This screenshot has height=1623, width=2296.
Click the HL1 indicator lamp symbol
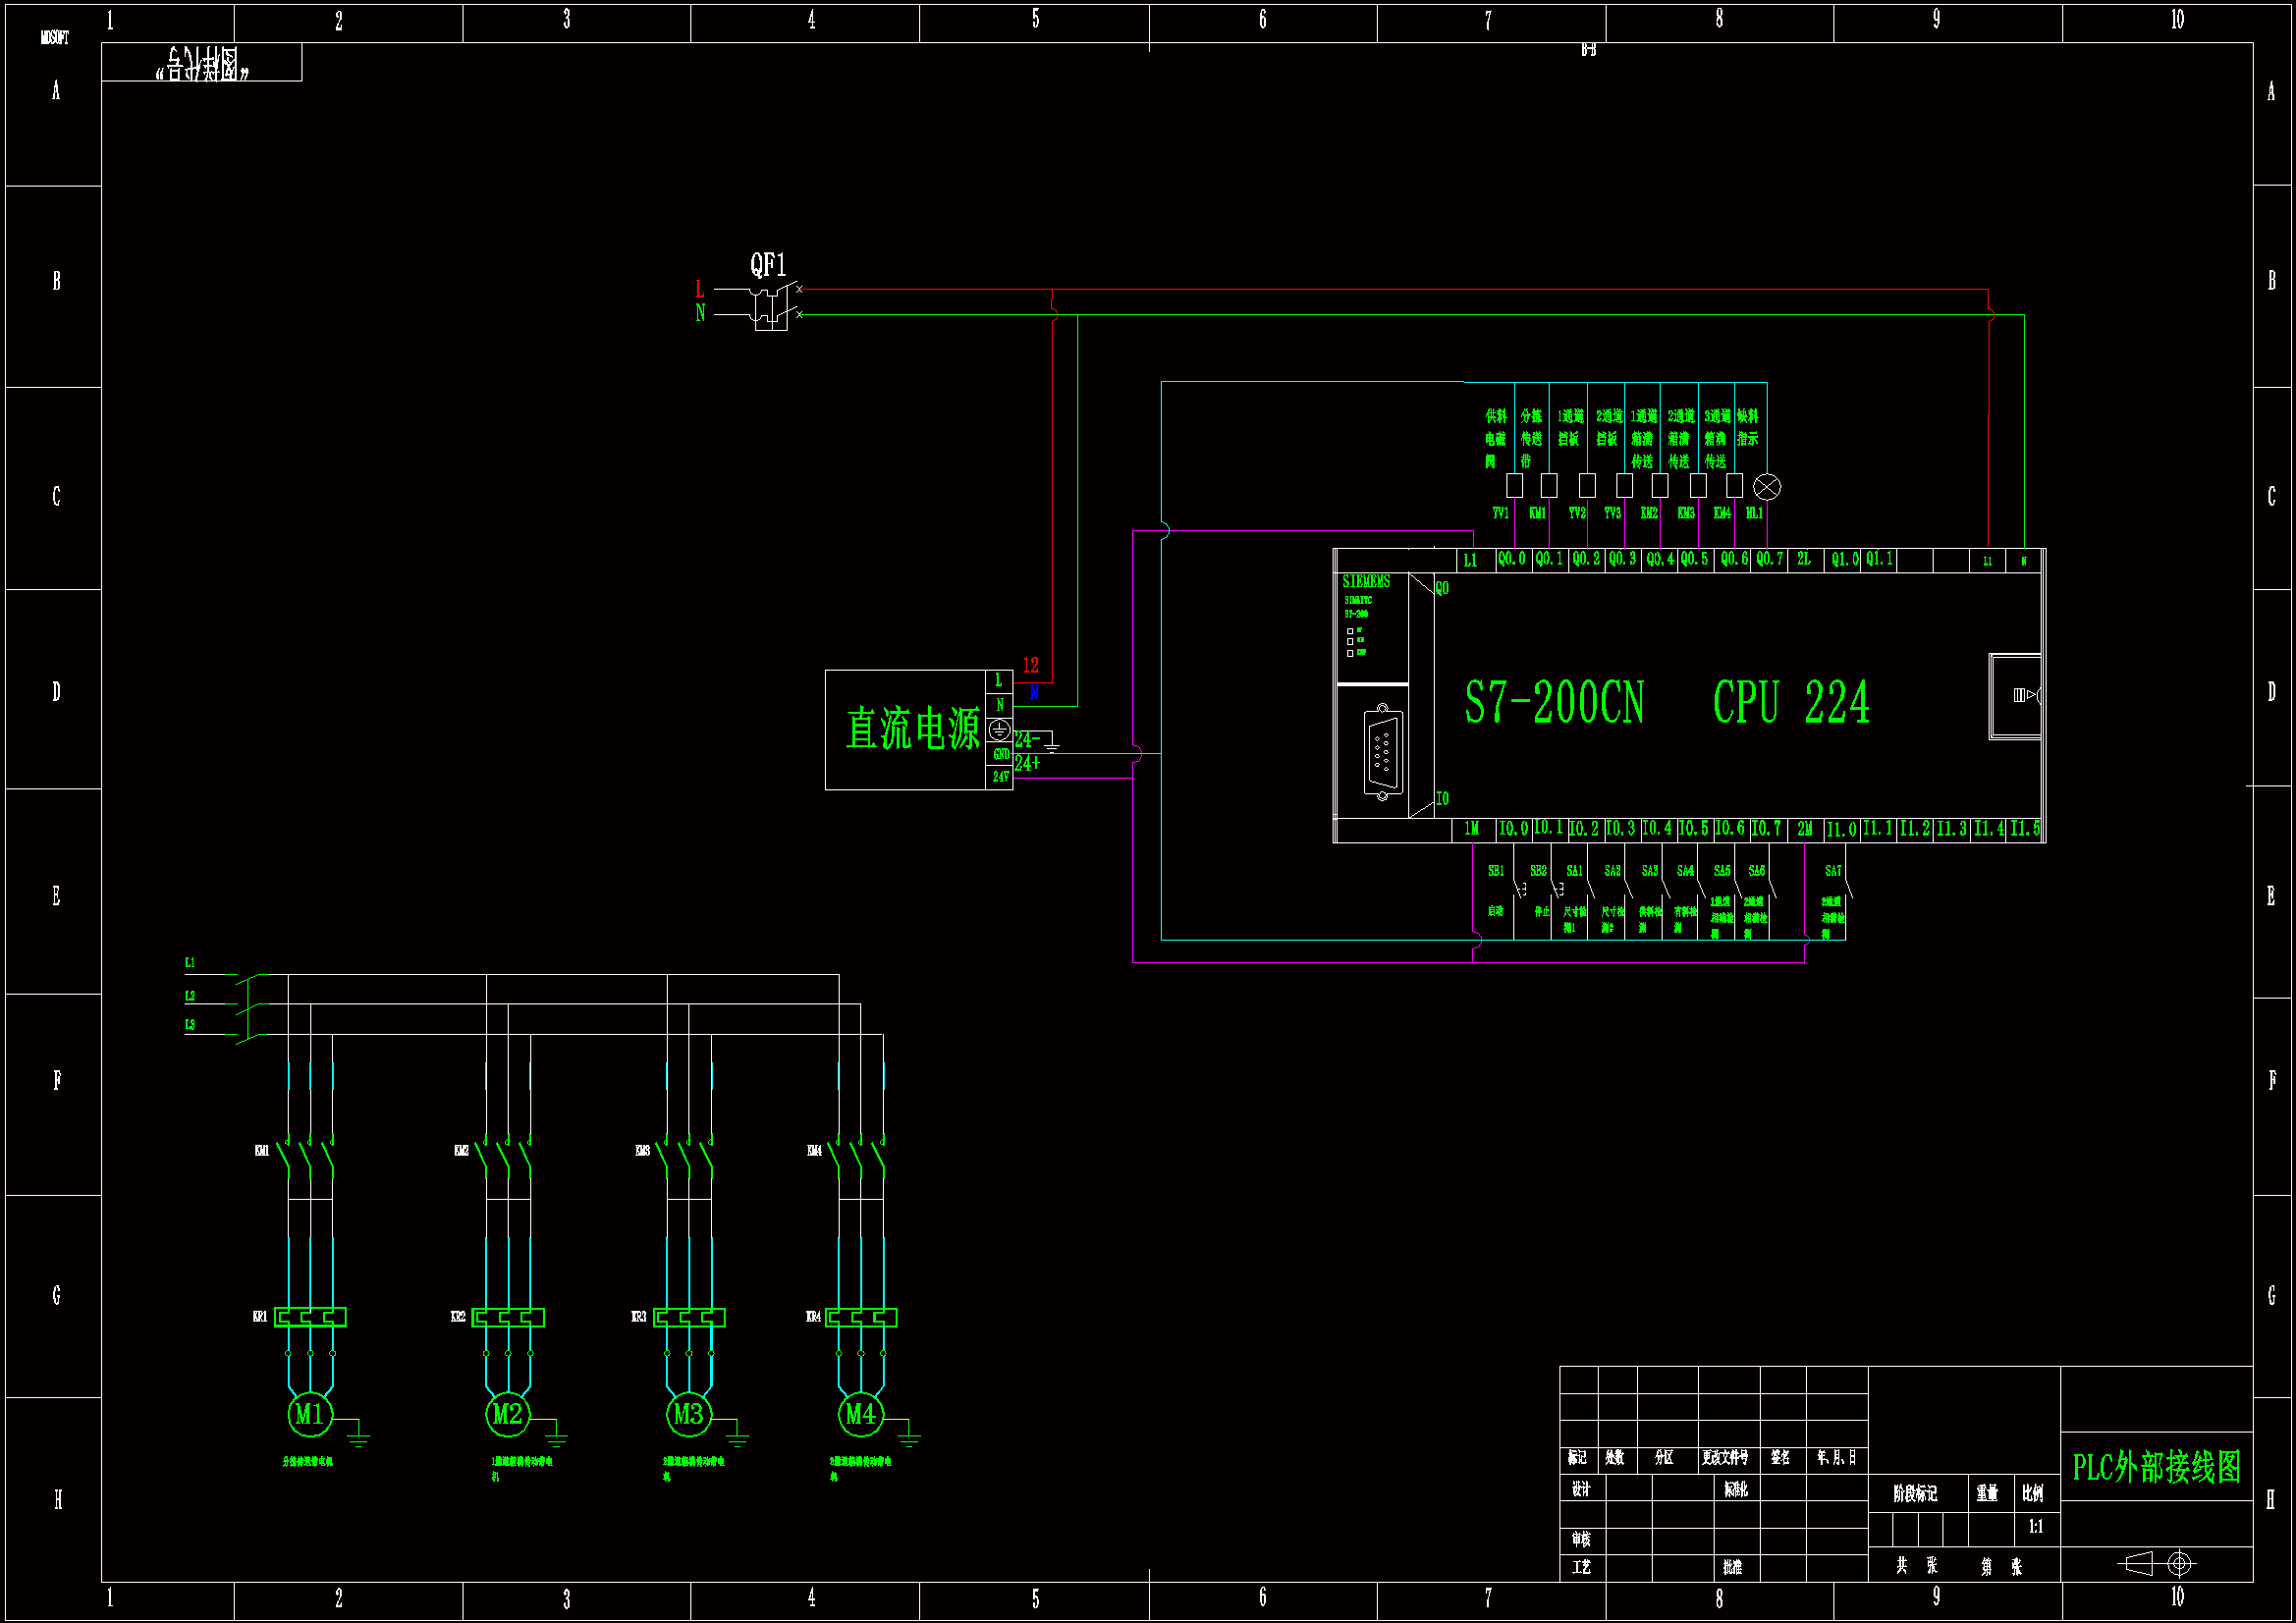(1767, 487)
